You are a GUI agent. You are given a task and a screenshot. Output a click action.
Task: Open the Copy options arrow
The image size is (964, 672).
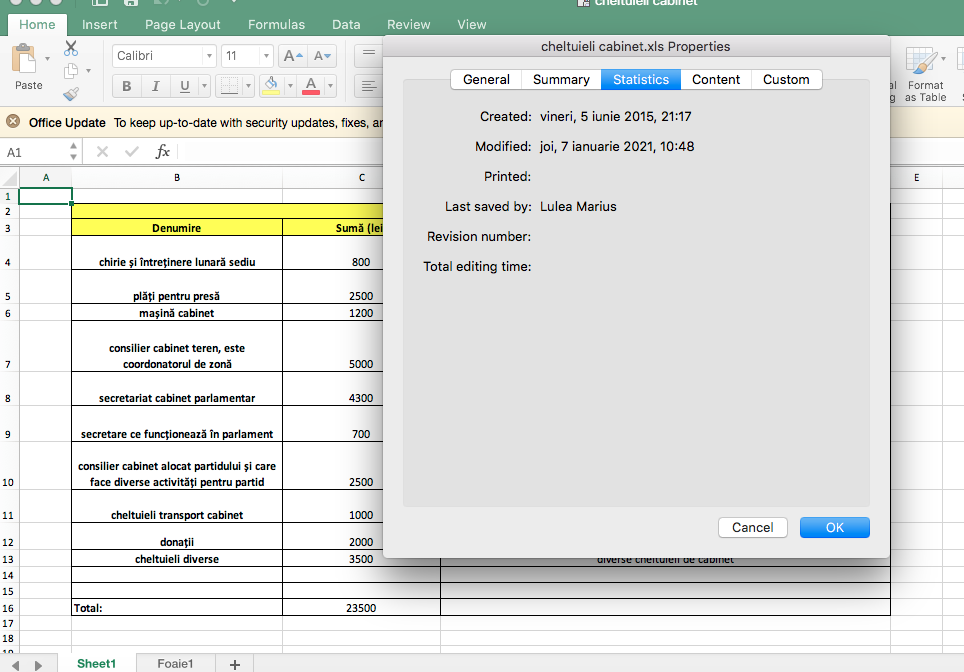89,71
